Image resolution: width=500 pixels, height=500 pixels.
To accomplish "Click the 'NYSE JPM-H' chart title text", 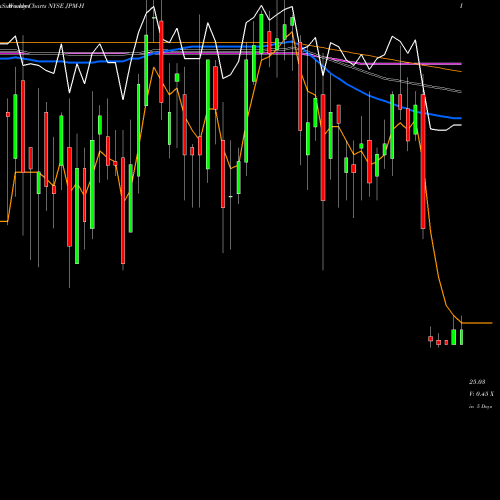I will [x=66, y=6].
